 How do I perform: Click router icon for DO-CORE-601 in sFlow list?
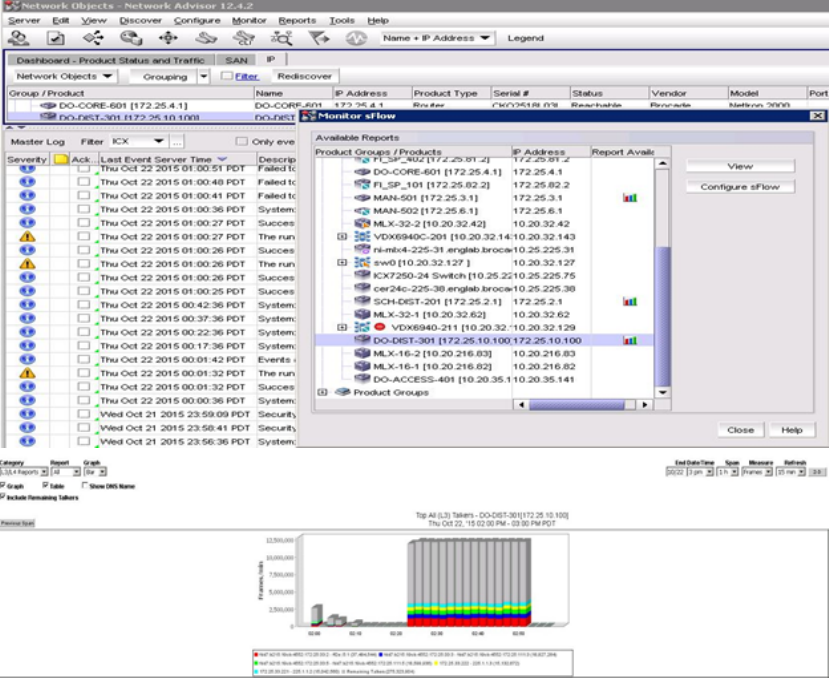click(362, 172)
